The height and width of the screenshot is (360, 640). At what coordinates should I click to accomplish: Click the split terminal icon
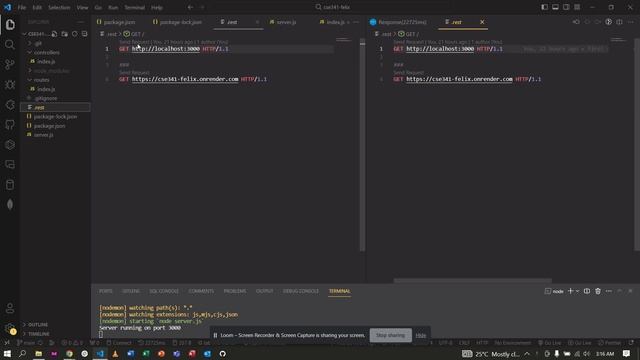[x=587, y=291]
